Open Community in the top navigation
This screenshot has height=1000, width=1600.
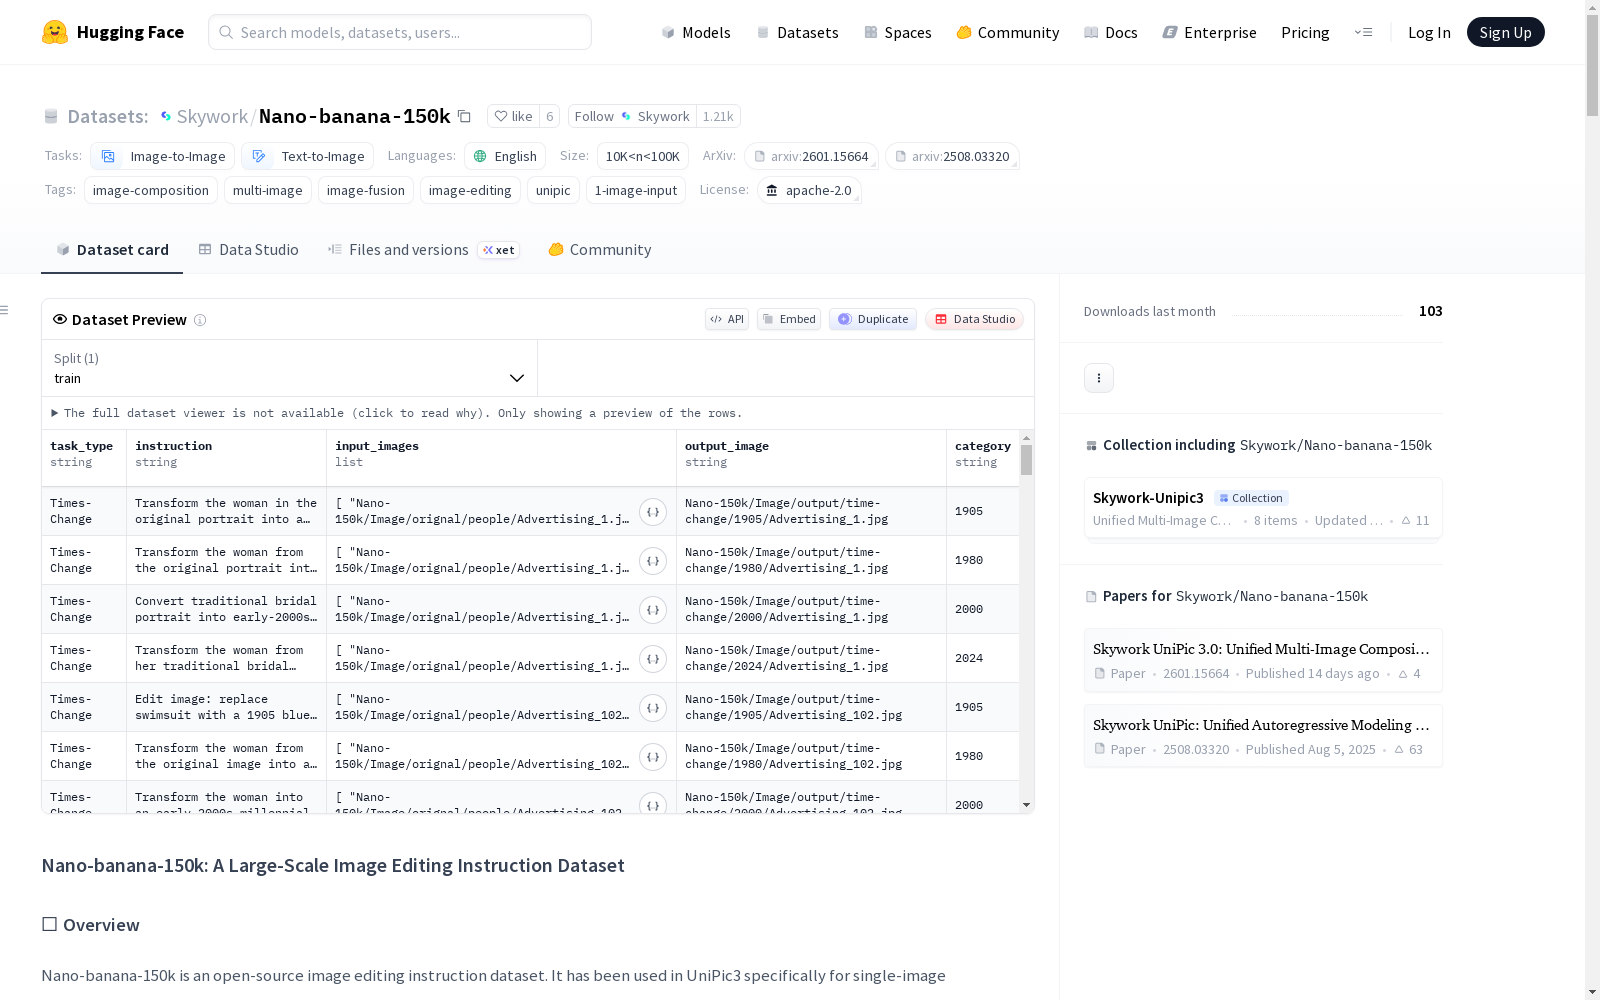1008,32
